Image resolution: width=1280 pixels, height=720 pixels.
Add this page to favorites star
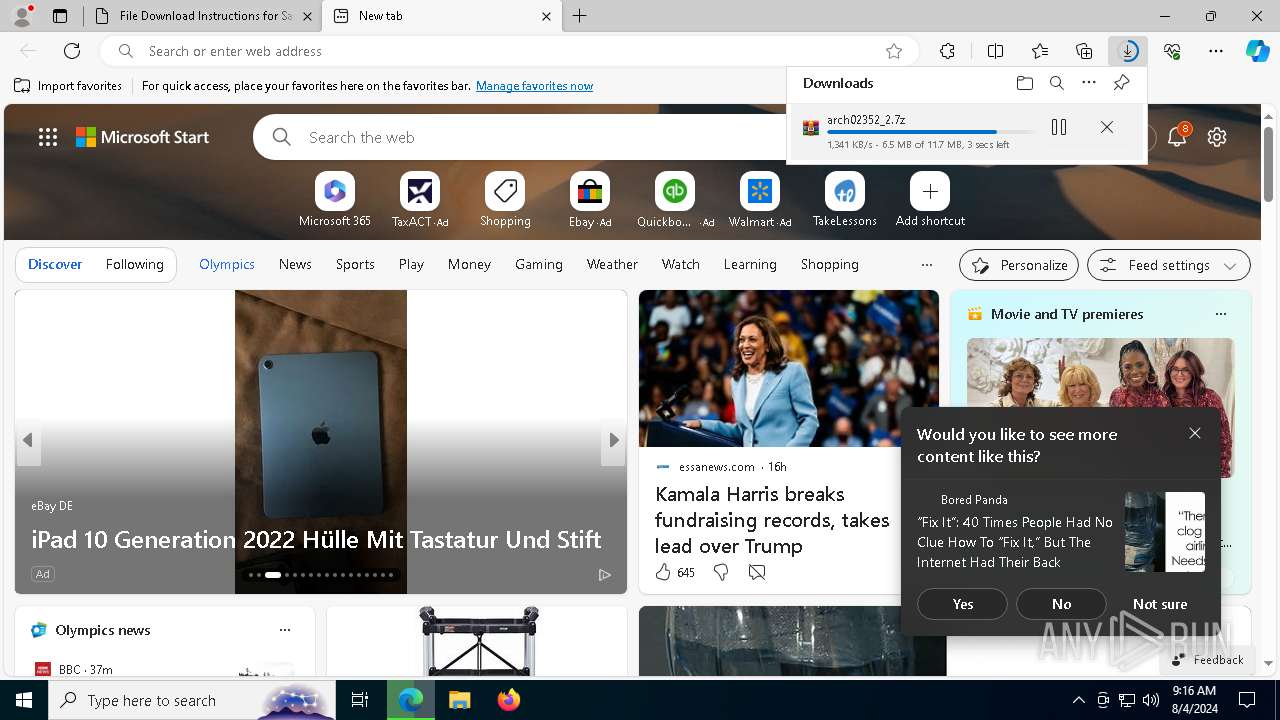894,51
